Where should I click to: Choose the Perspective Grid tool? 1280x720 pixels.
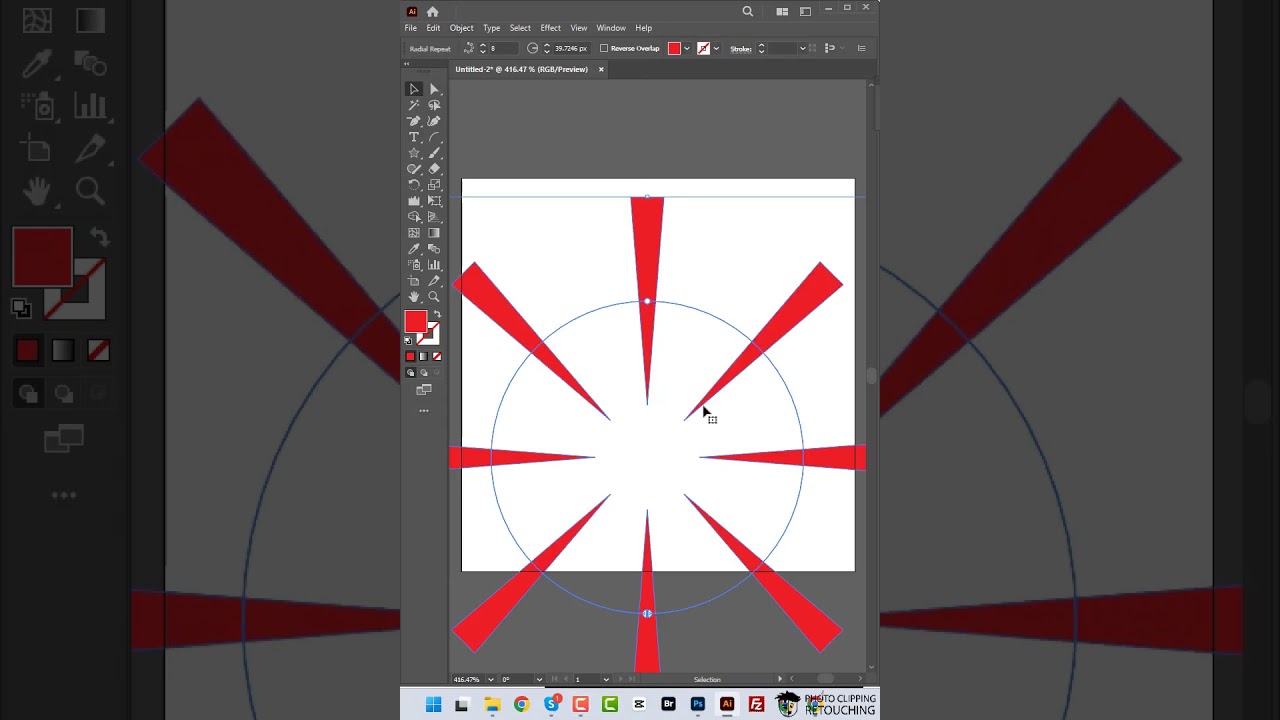click(x=434, y=217)
